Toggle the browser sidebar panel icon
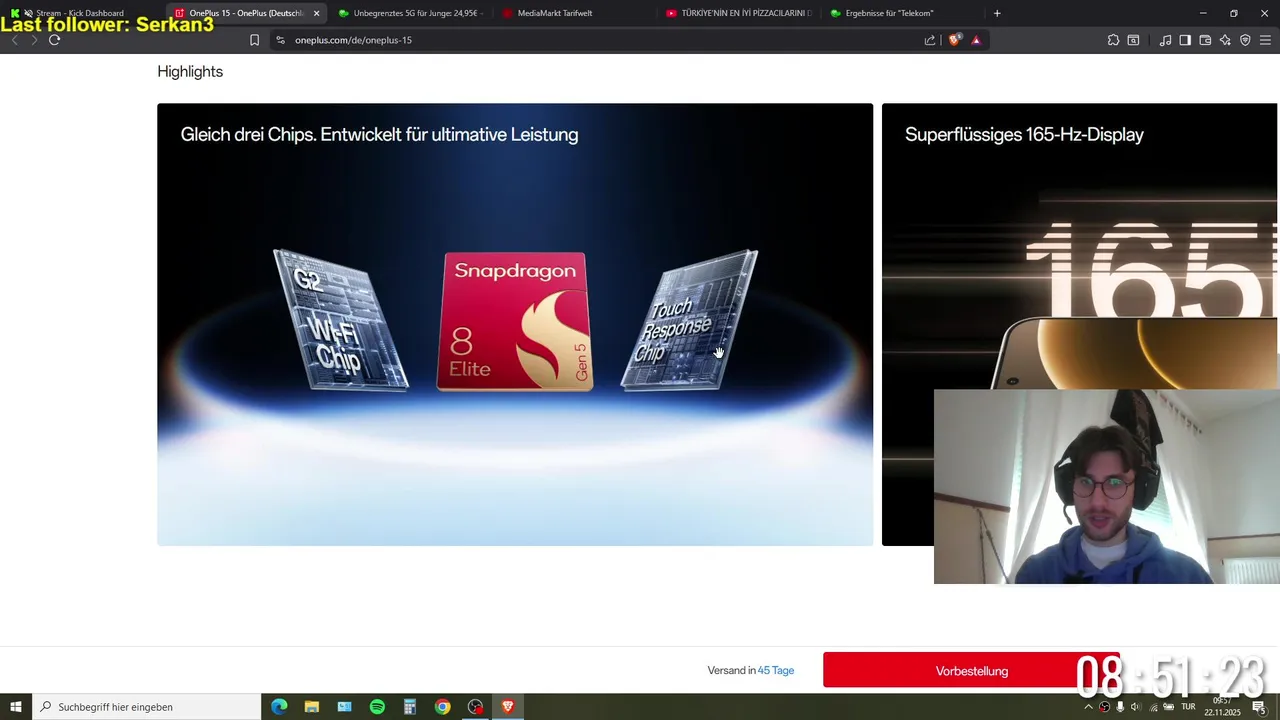Viewport: 1280px width, 720px height. click(1185, 40)
